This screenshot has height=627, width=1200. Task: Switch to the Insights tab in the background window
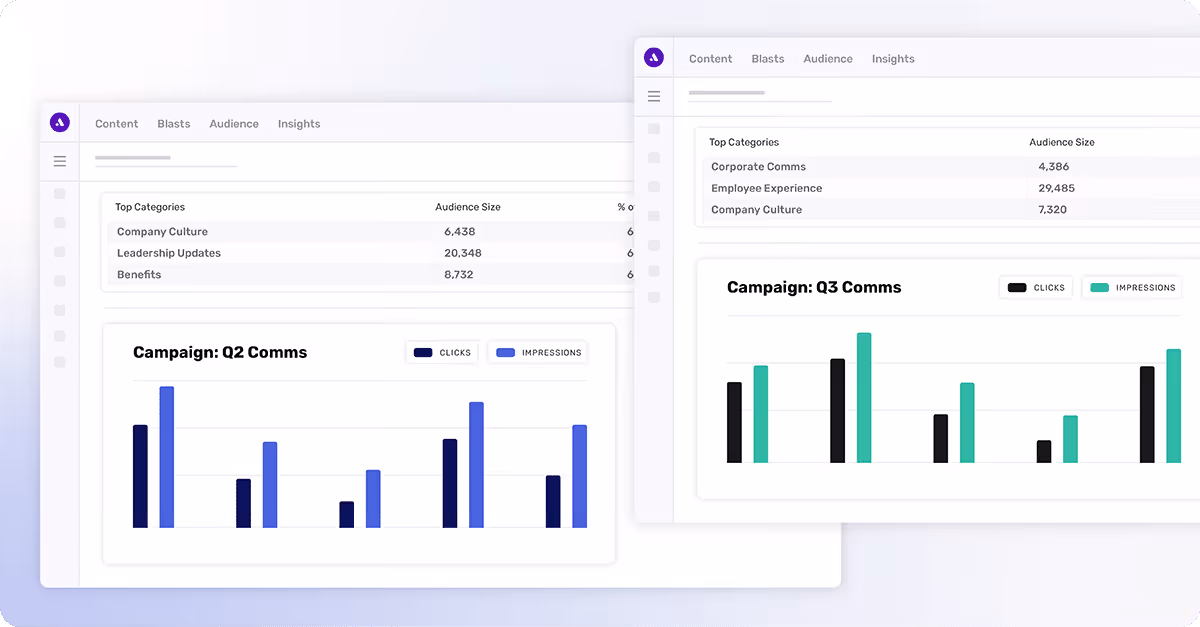pyautogui.click(x=893, y=58)
